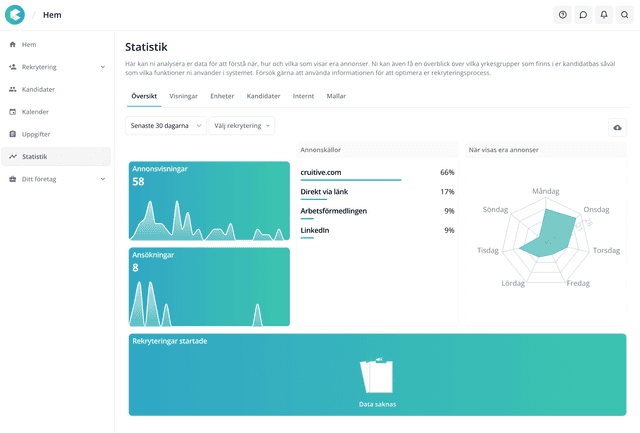
Task: Switch to the Visningar tab
Action: 183,96
